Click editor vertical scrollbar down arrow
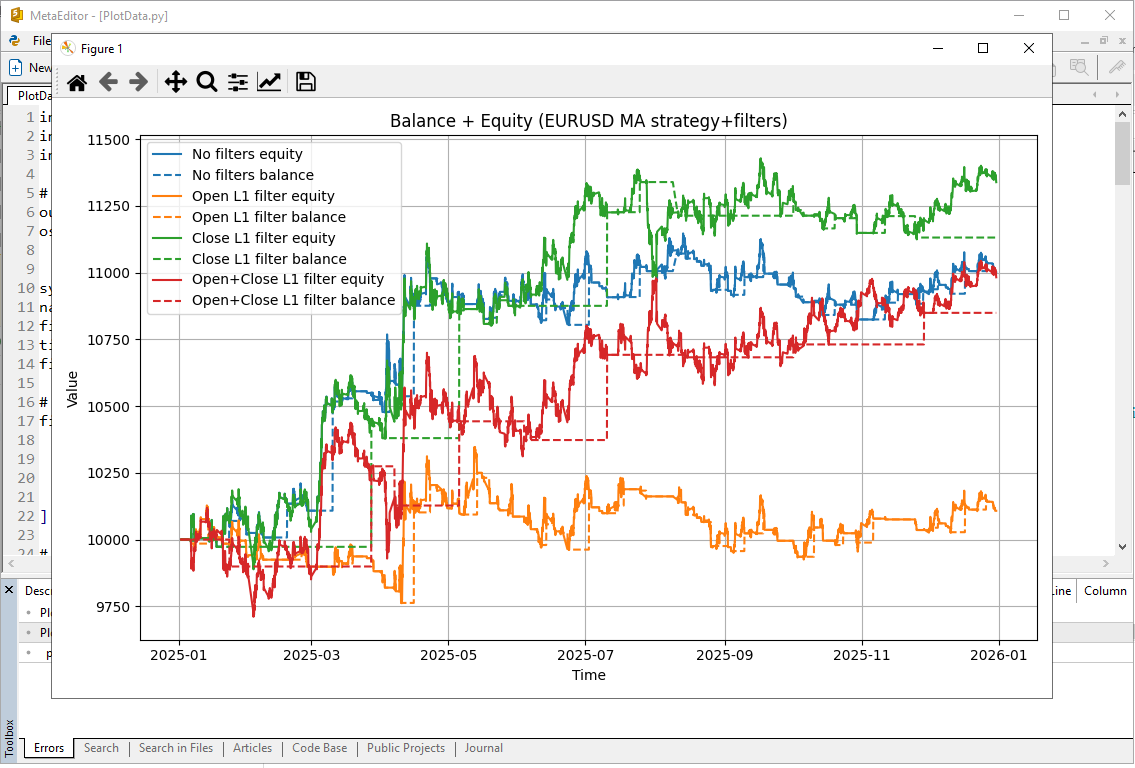This screenshot has width=1135, height=768. [x=1123, y=547]
